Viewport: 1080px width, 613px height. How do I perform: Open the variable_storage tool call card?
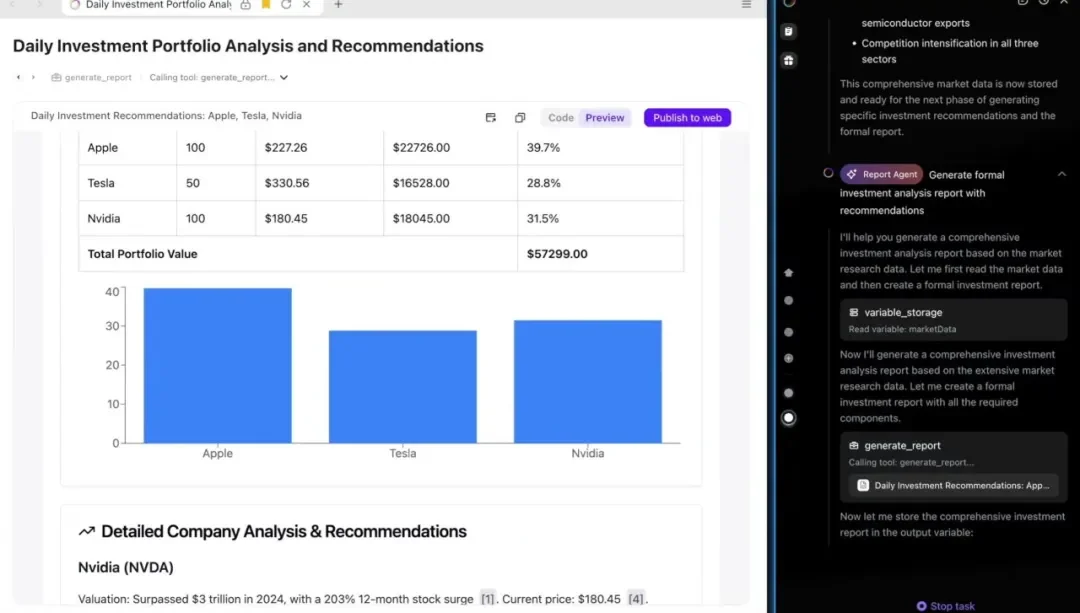[x=953, y=320]
